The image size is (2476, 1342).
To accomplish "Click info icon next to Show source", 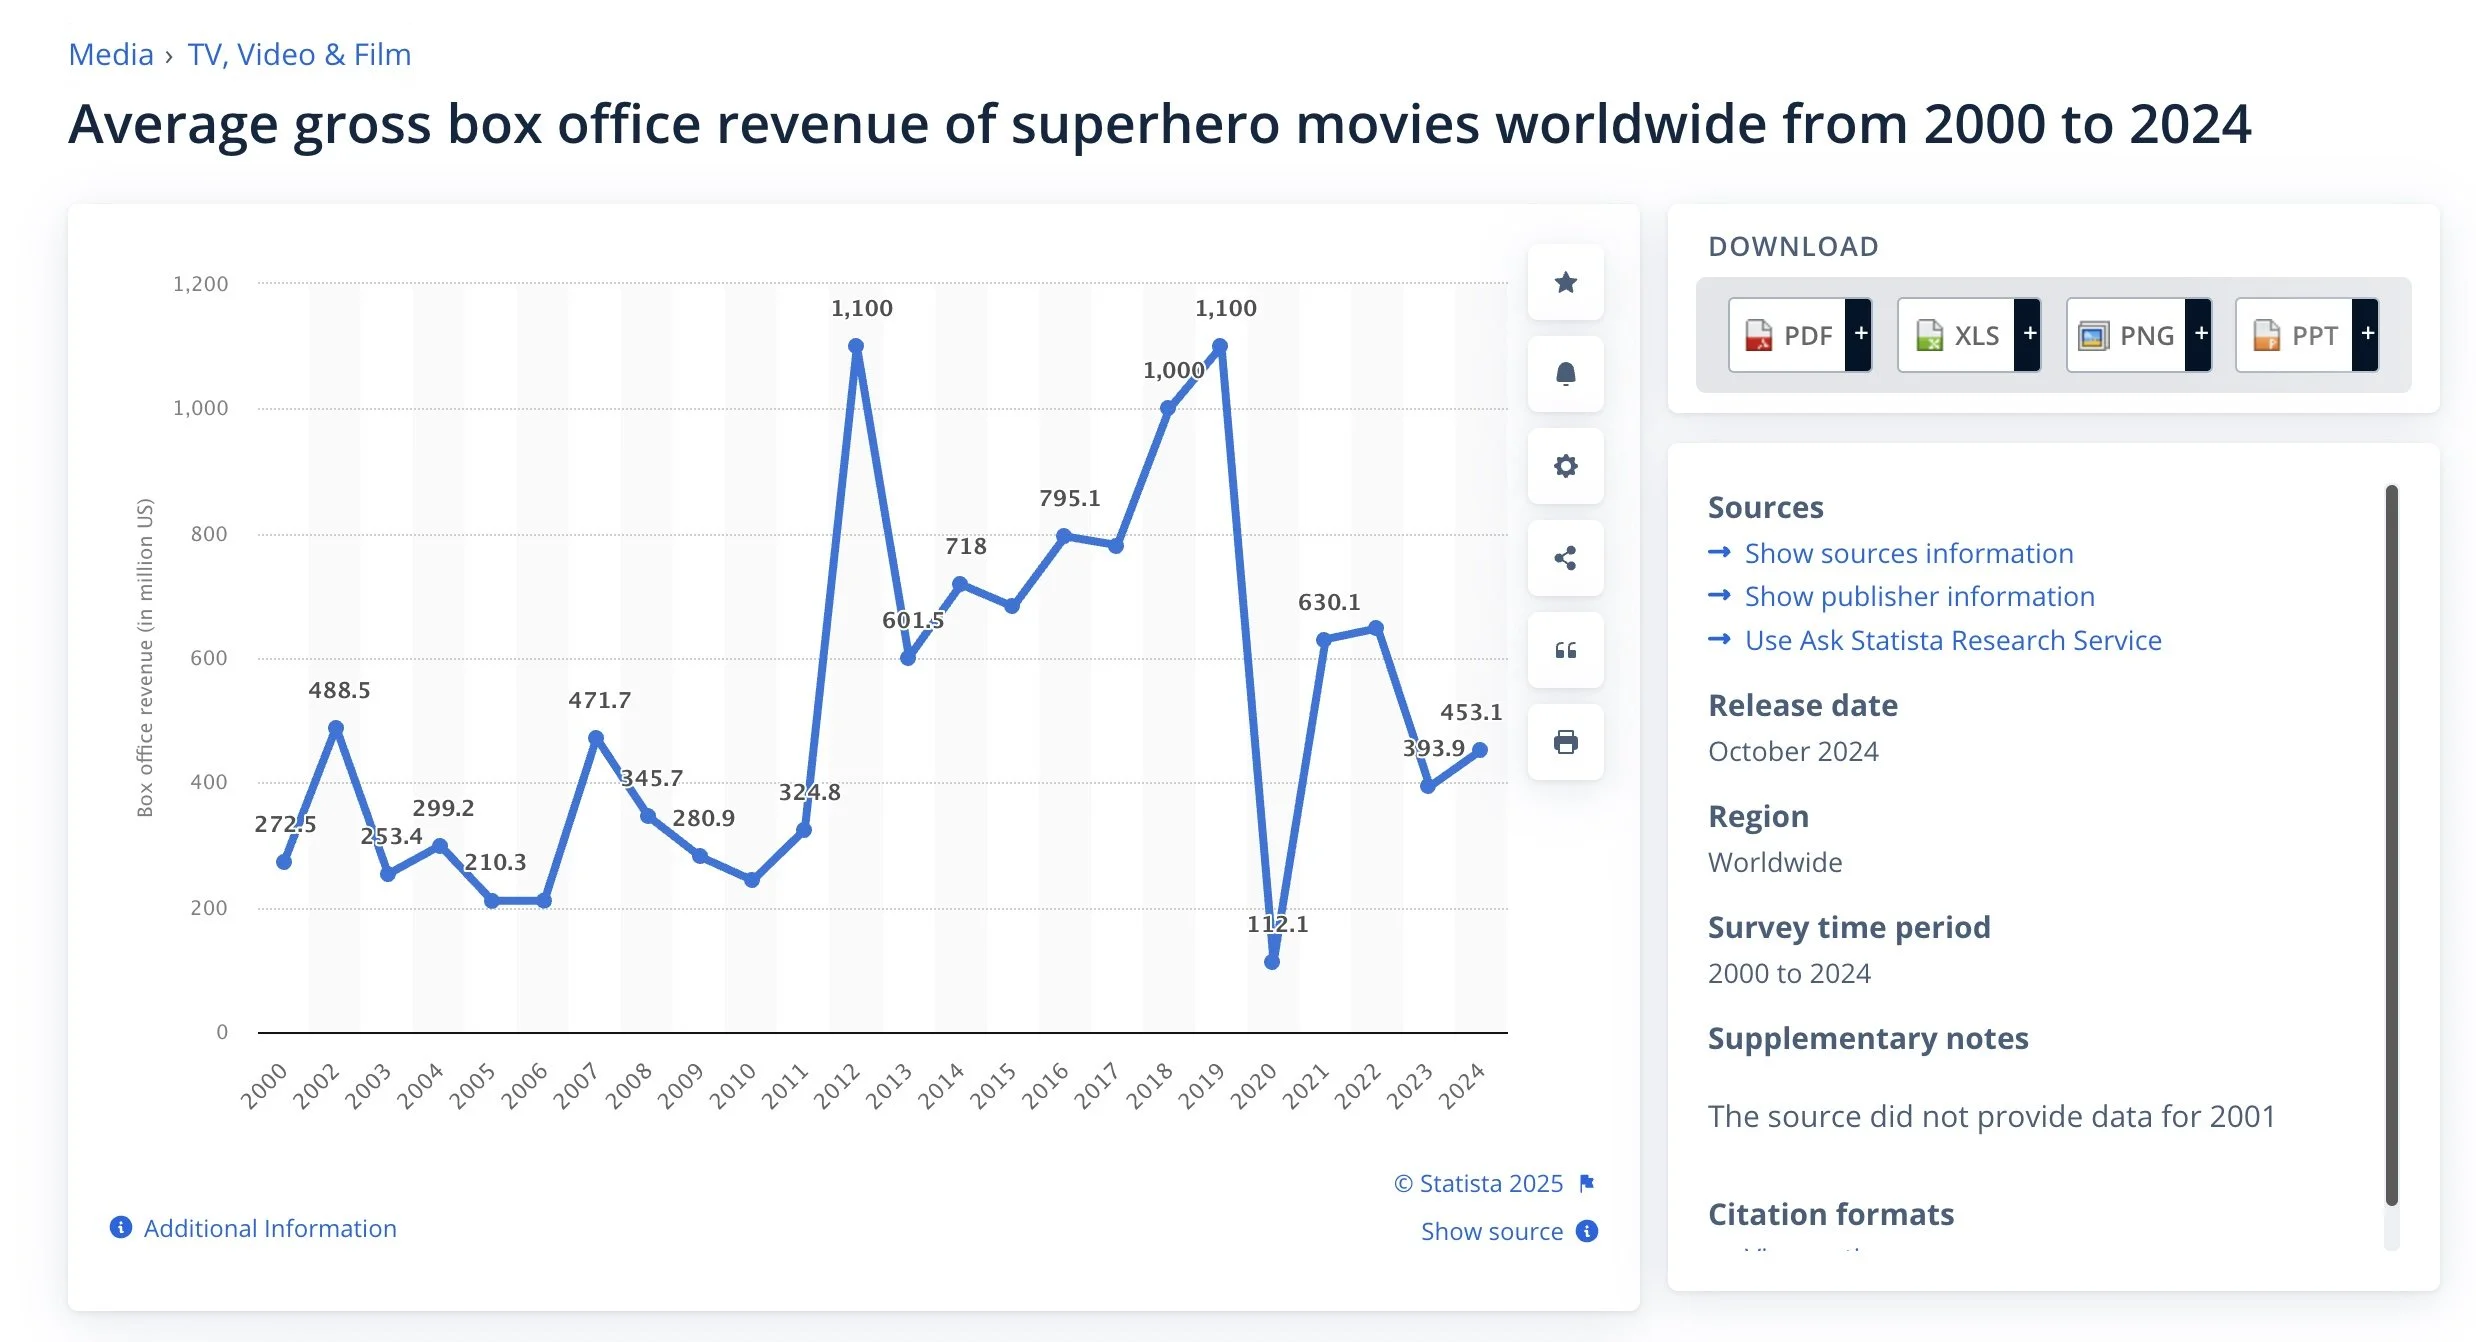I will tap(1587, 1231).
